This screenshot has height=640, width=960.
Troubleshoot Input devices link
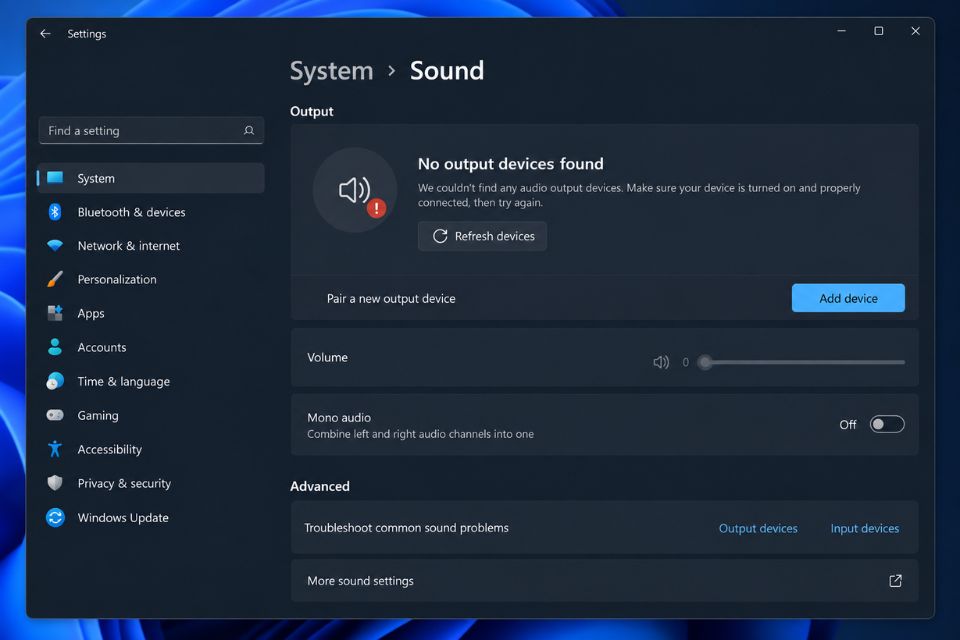tap(864, 528)
